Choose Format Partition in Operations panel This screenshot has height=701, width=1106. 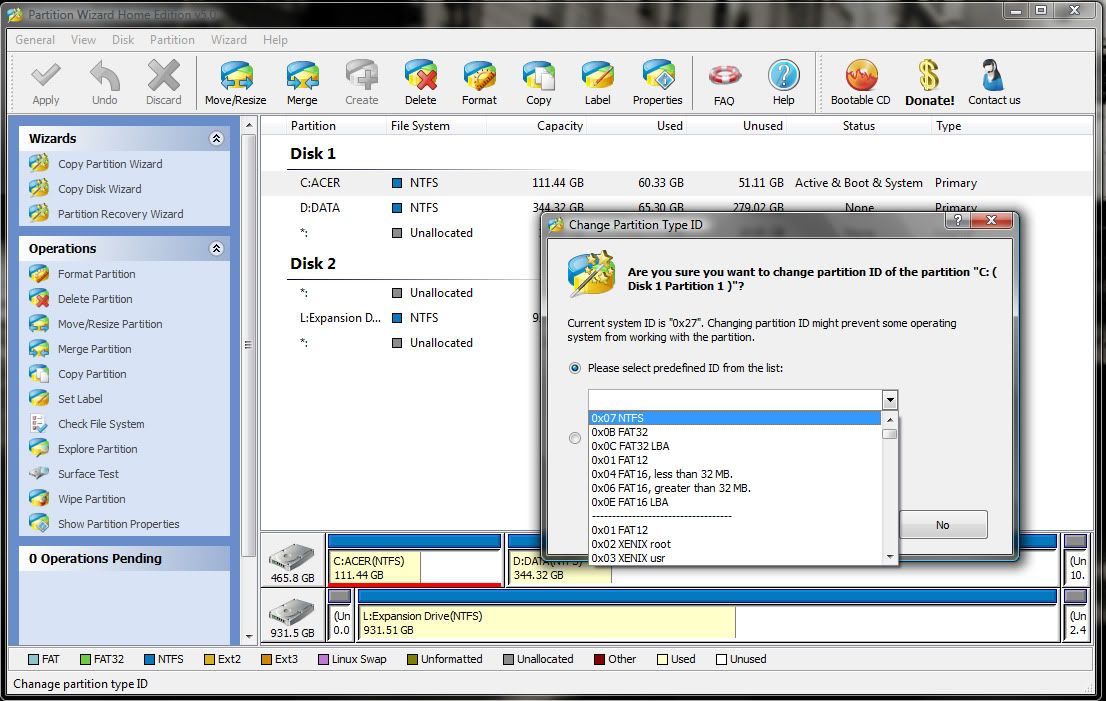click(96, 274)
